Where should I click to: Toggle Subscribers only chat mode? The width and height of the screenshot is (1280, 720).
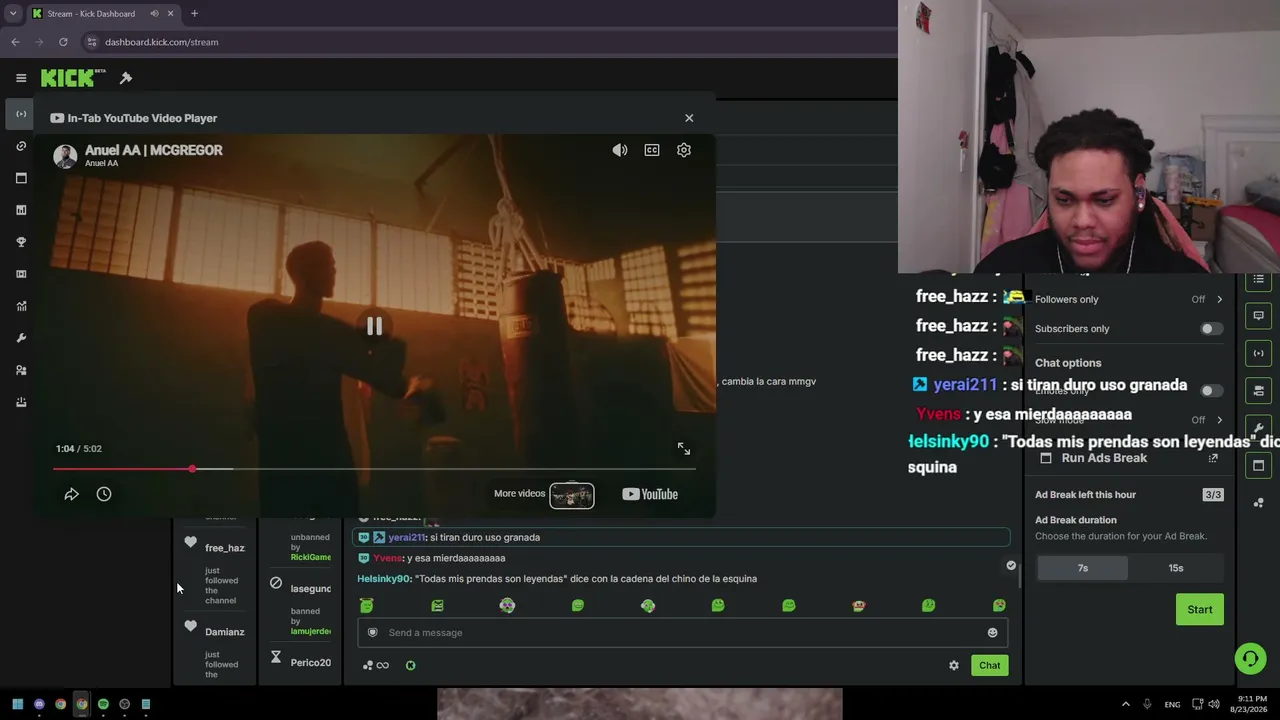pos(1211,329)
